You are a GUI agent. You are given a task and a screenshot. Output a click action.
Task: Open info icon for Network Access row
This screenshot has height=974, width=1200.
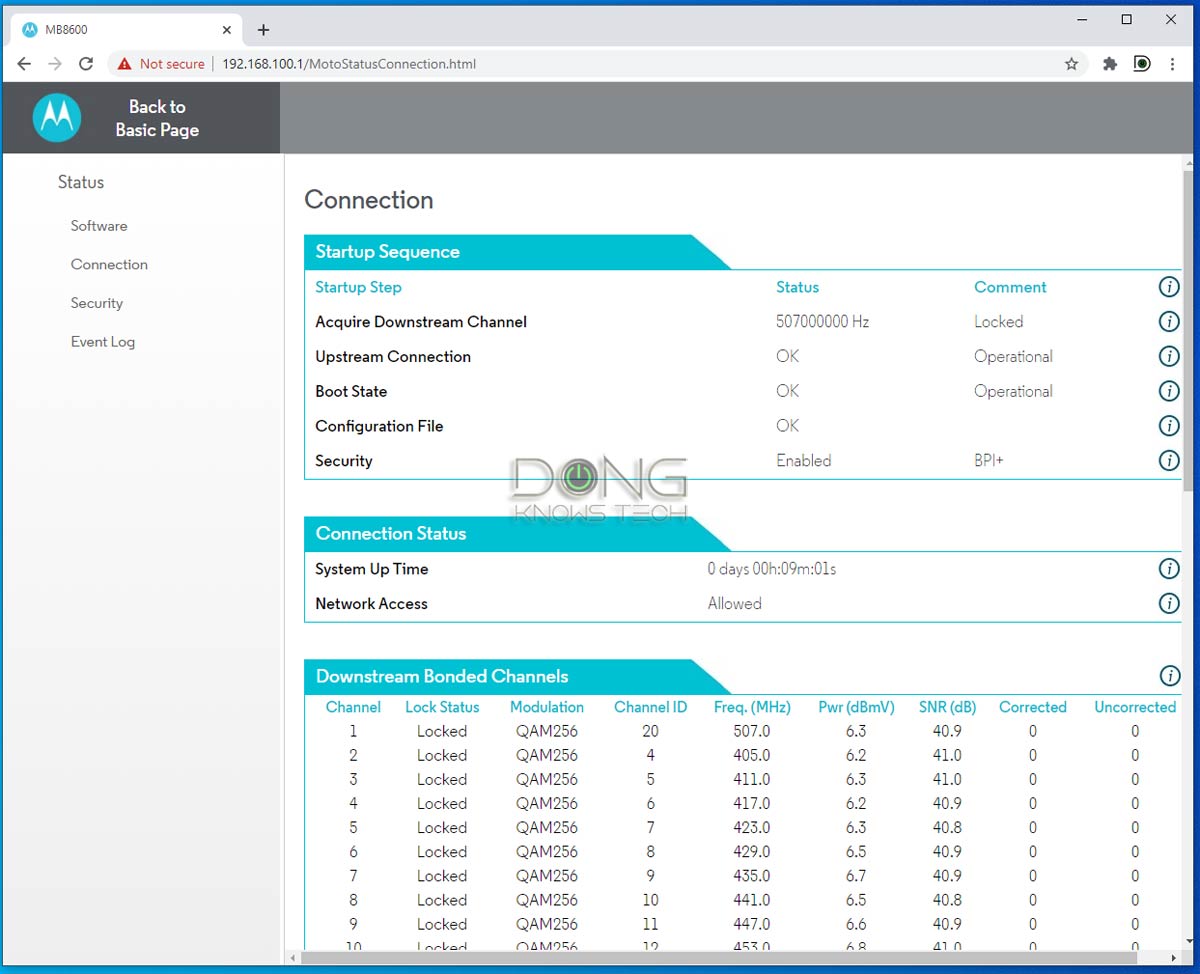point(1168,604)
